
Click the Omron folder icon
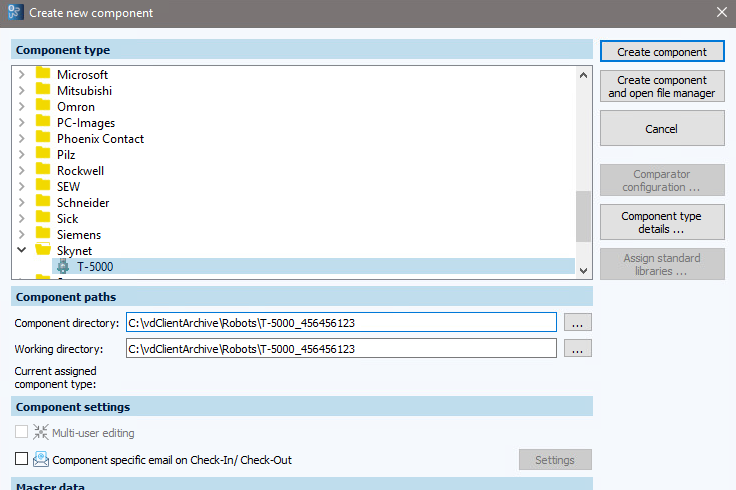click(x=43, y=107)
